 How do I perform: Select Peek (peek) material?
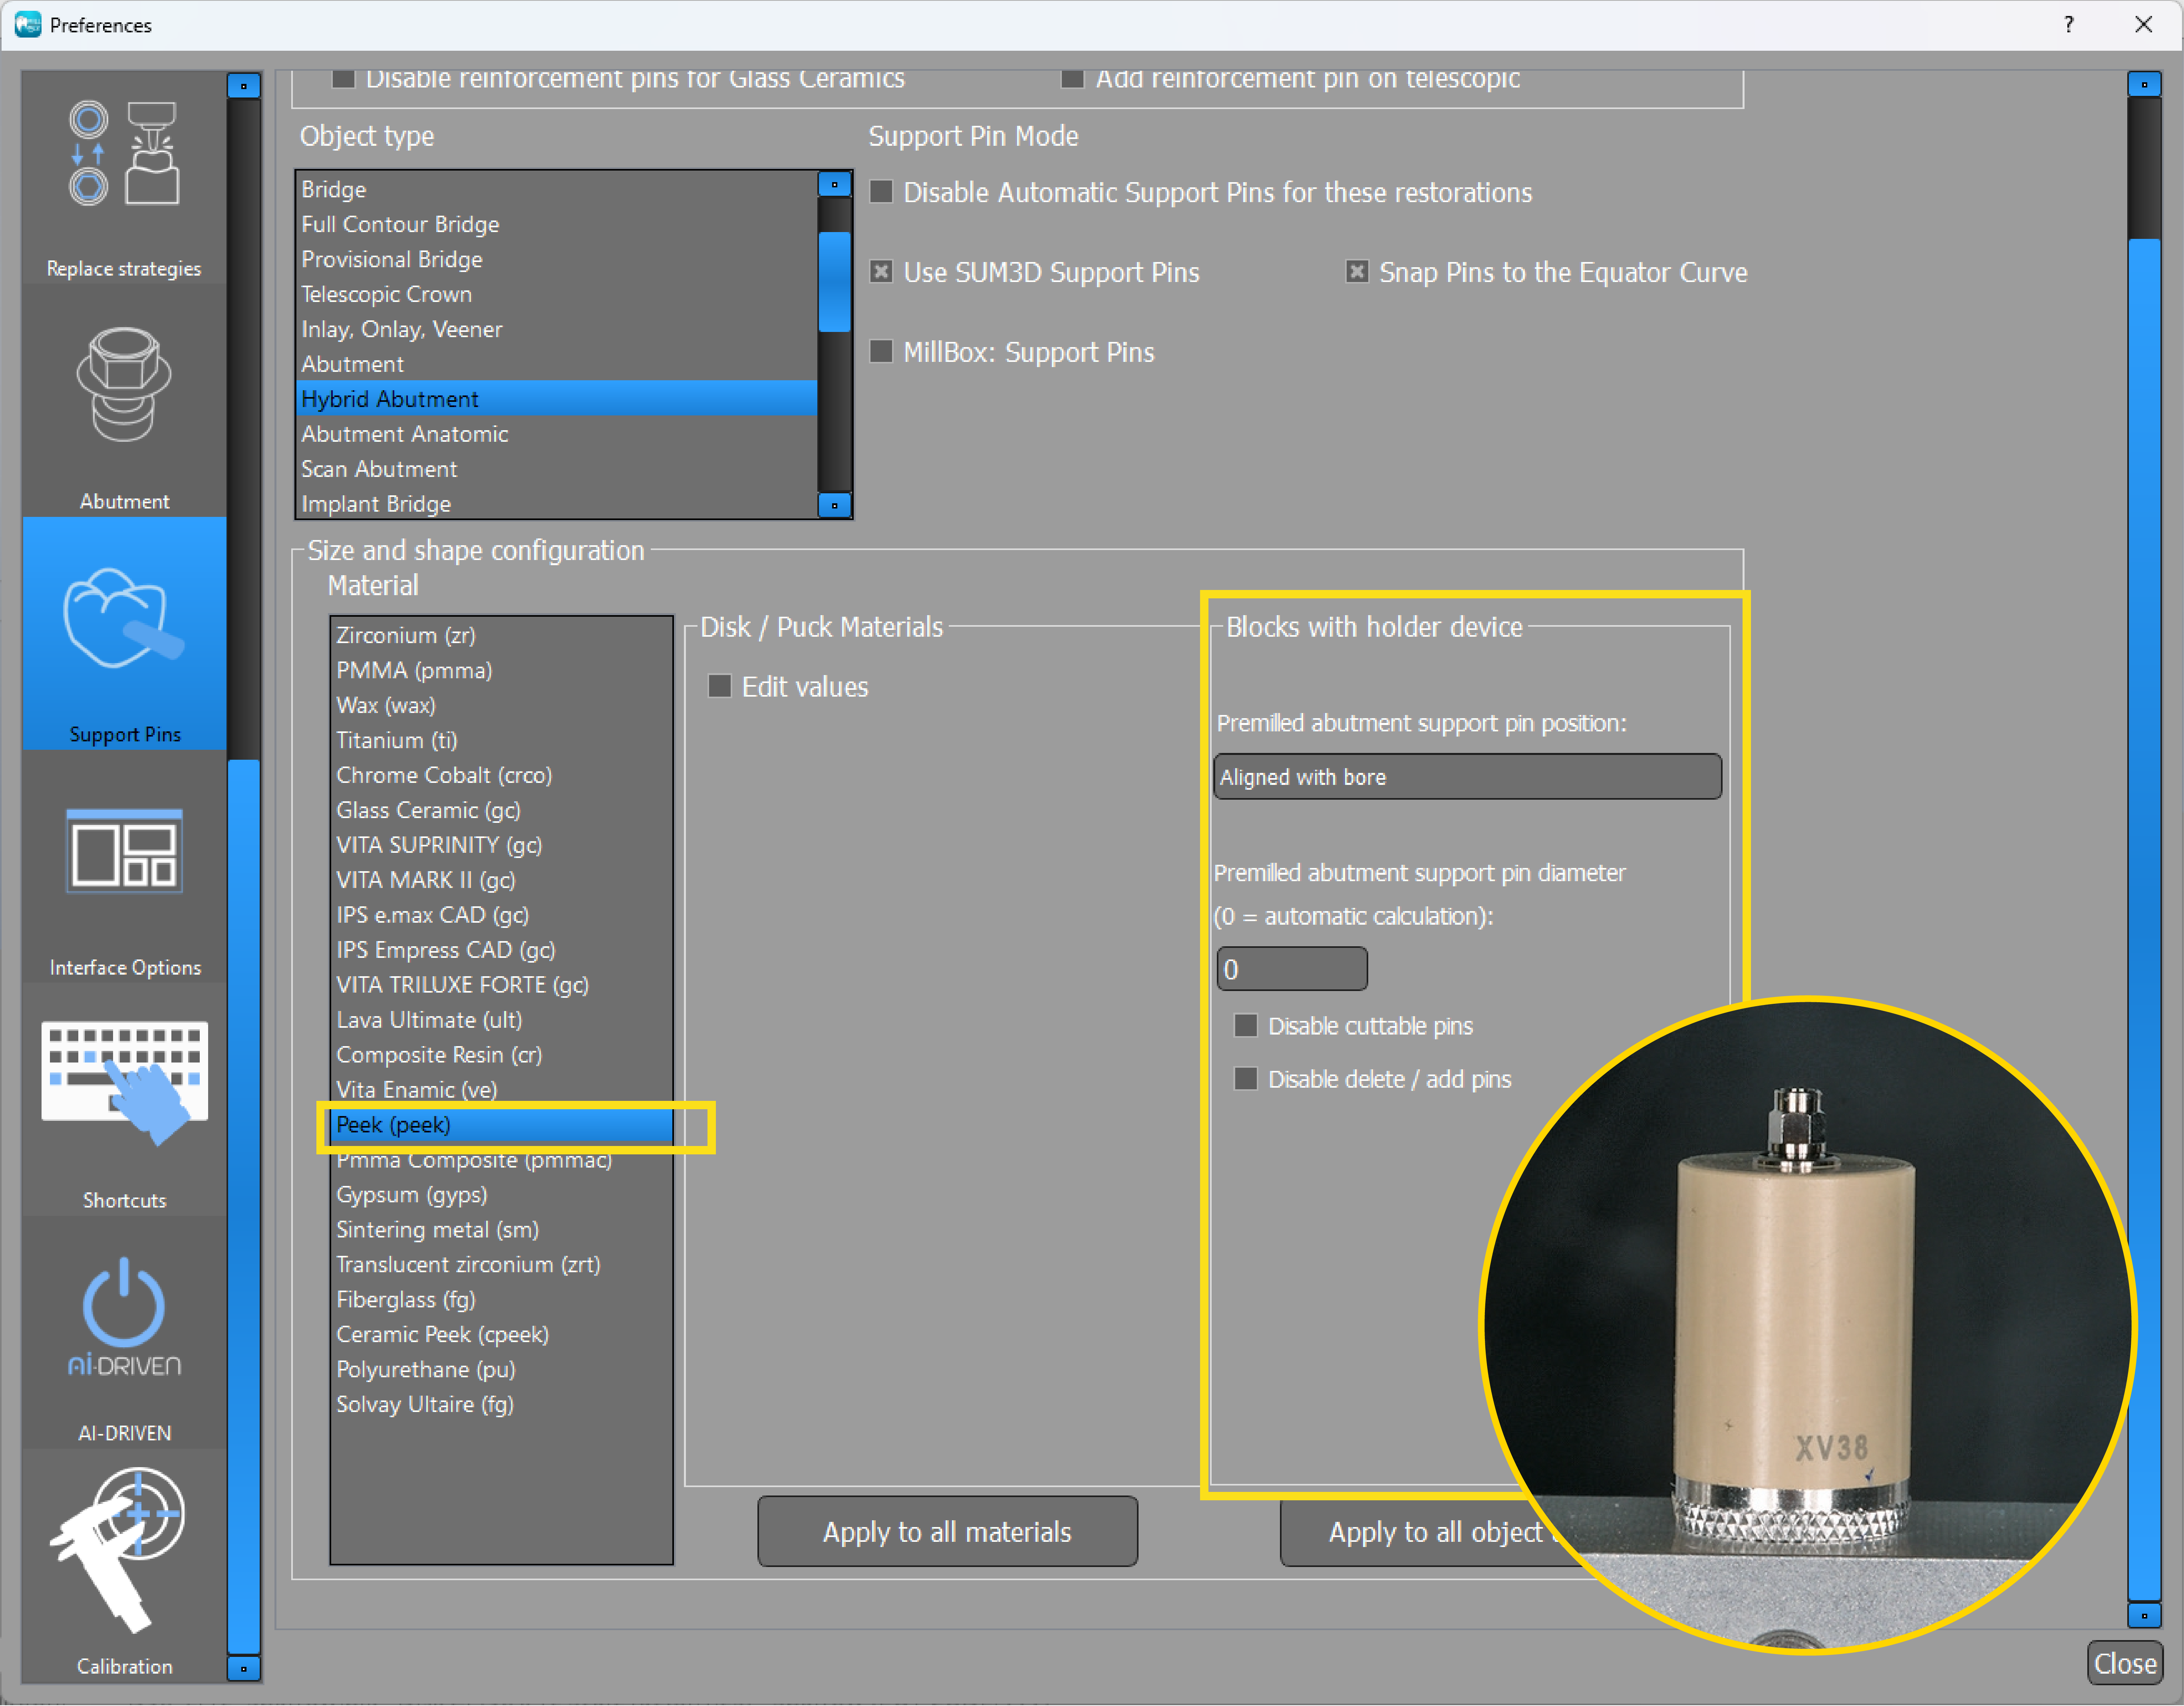click(502, 1125)
